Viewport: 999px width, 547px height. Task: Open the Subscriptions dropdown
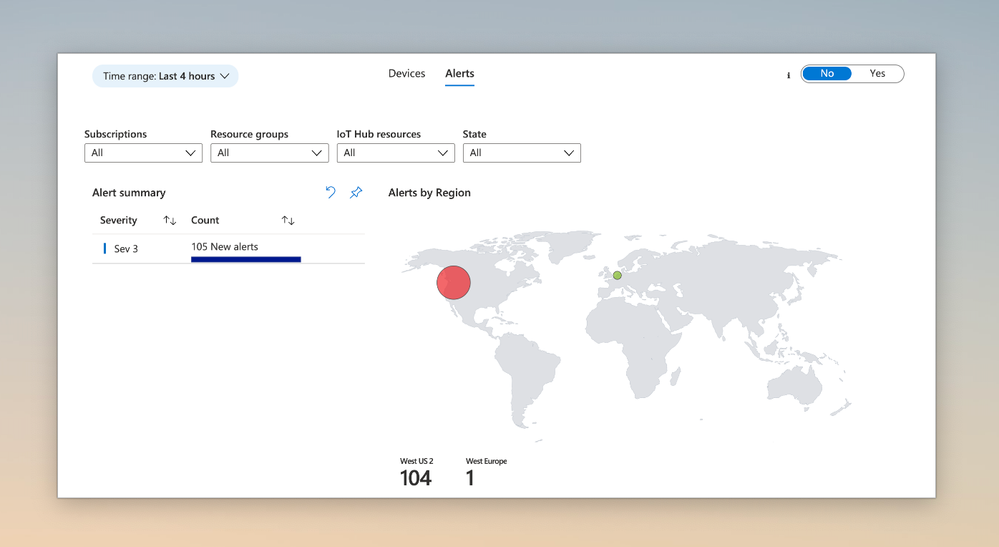[143, 153]
